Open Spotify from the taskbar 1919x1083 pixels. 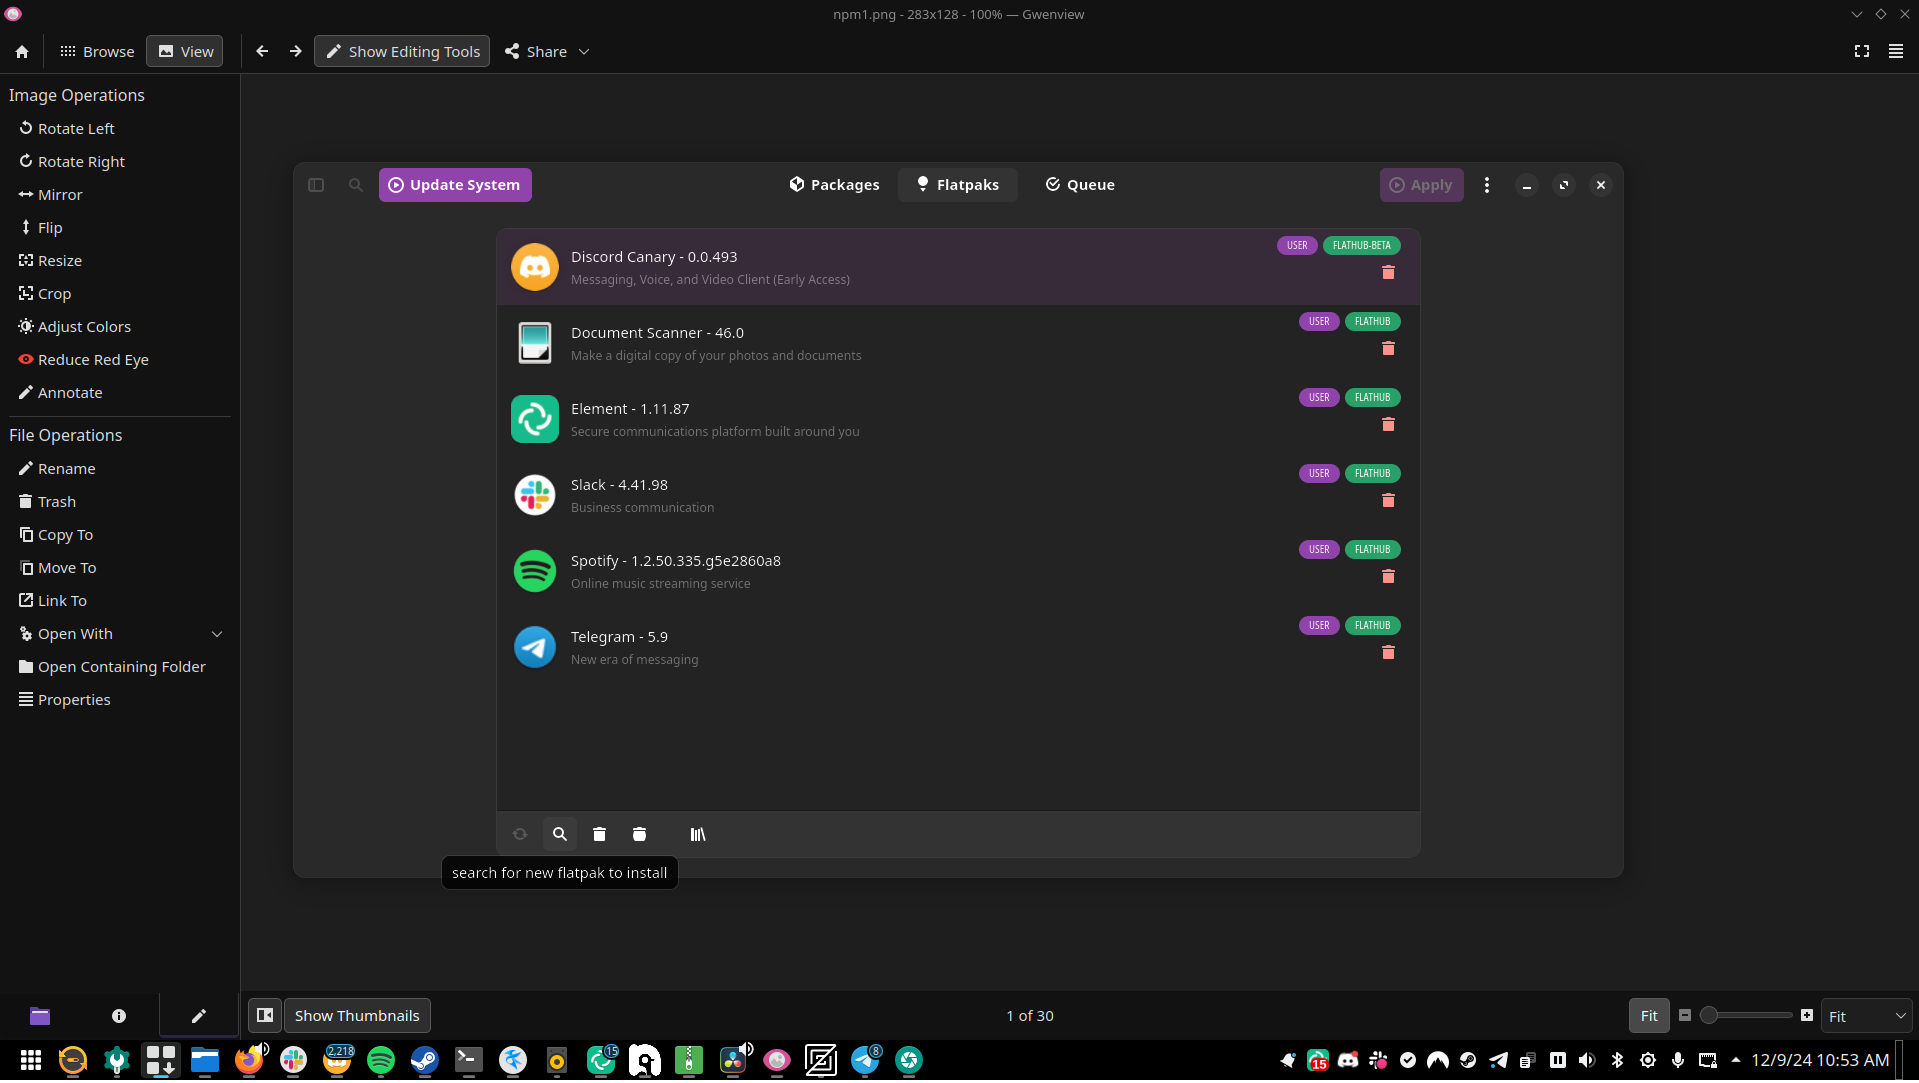381,1061
